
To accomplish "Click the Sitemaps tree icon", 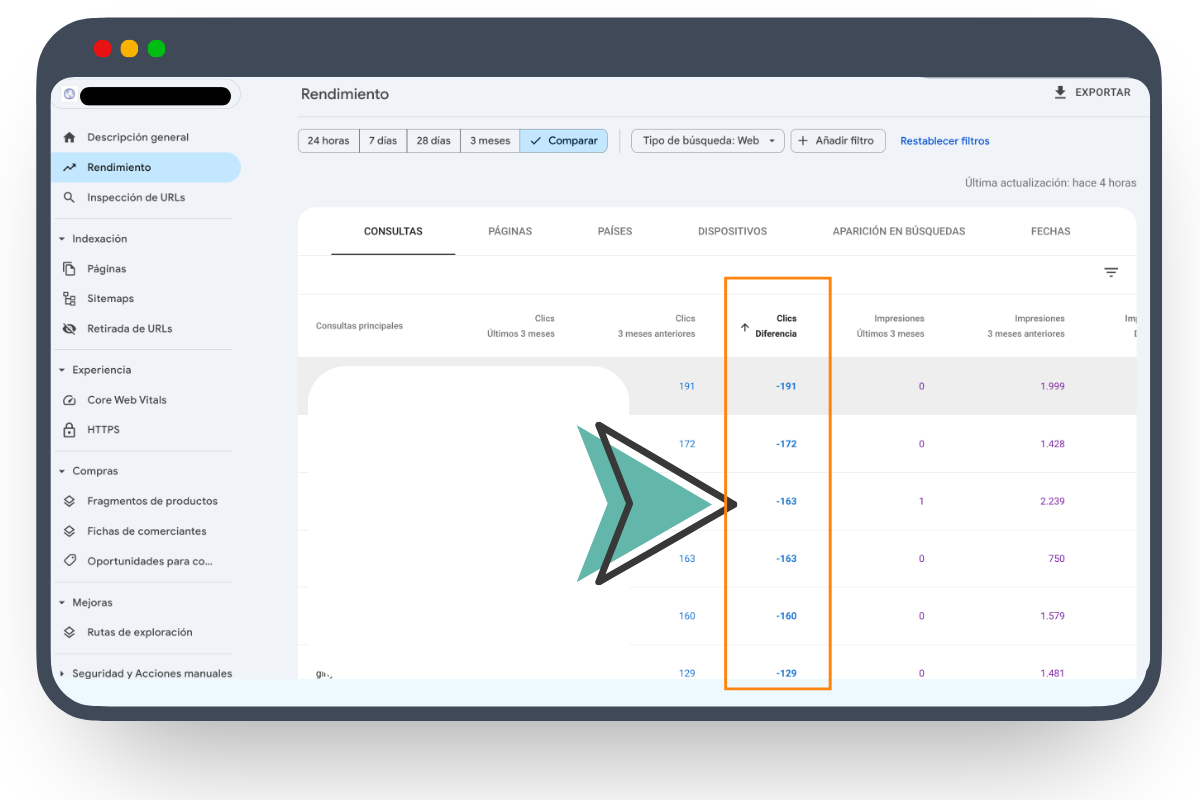I will [x=69, y=298].
